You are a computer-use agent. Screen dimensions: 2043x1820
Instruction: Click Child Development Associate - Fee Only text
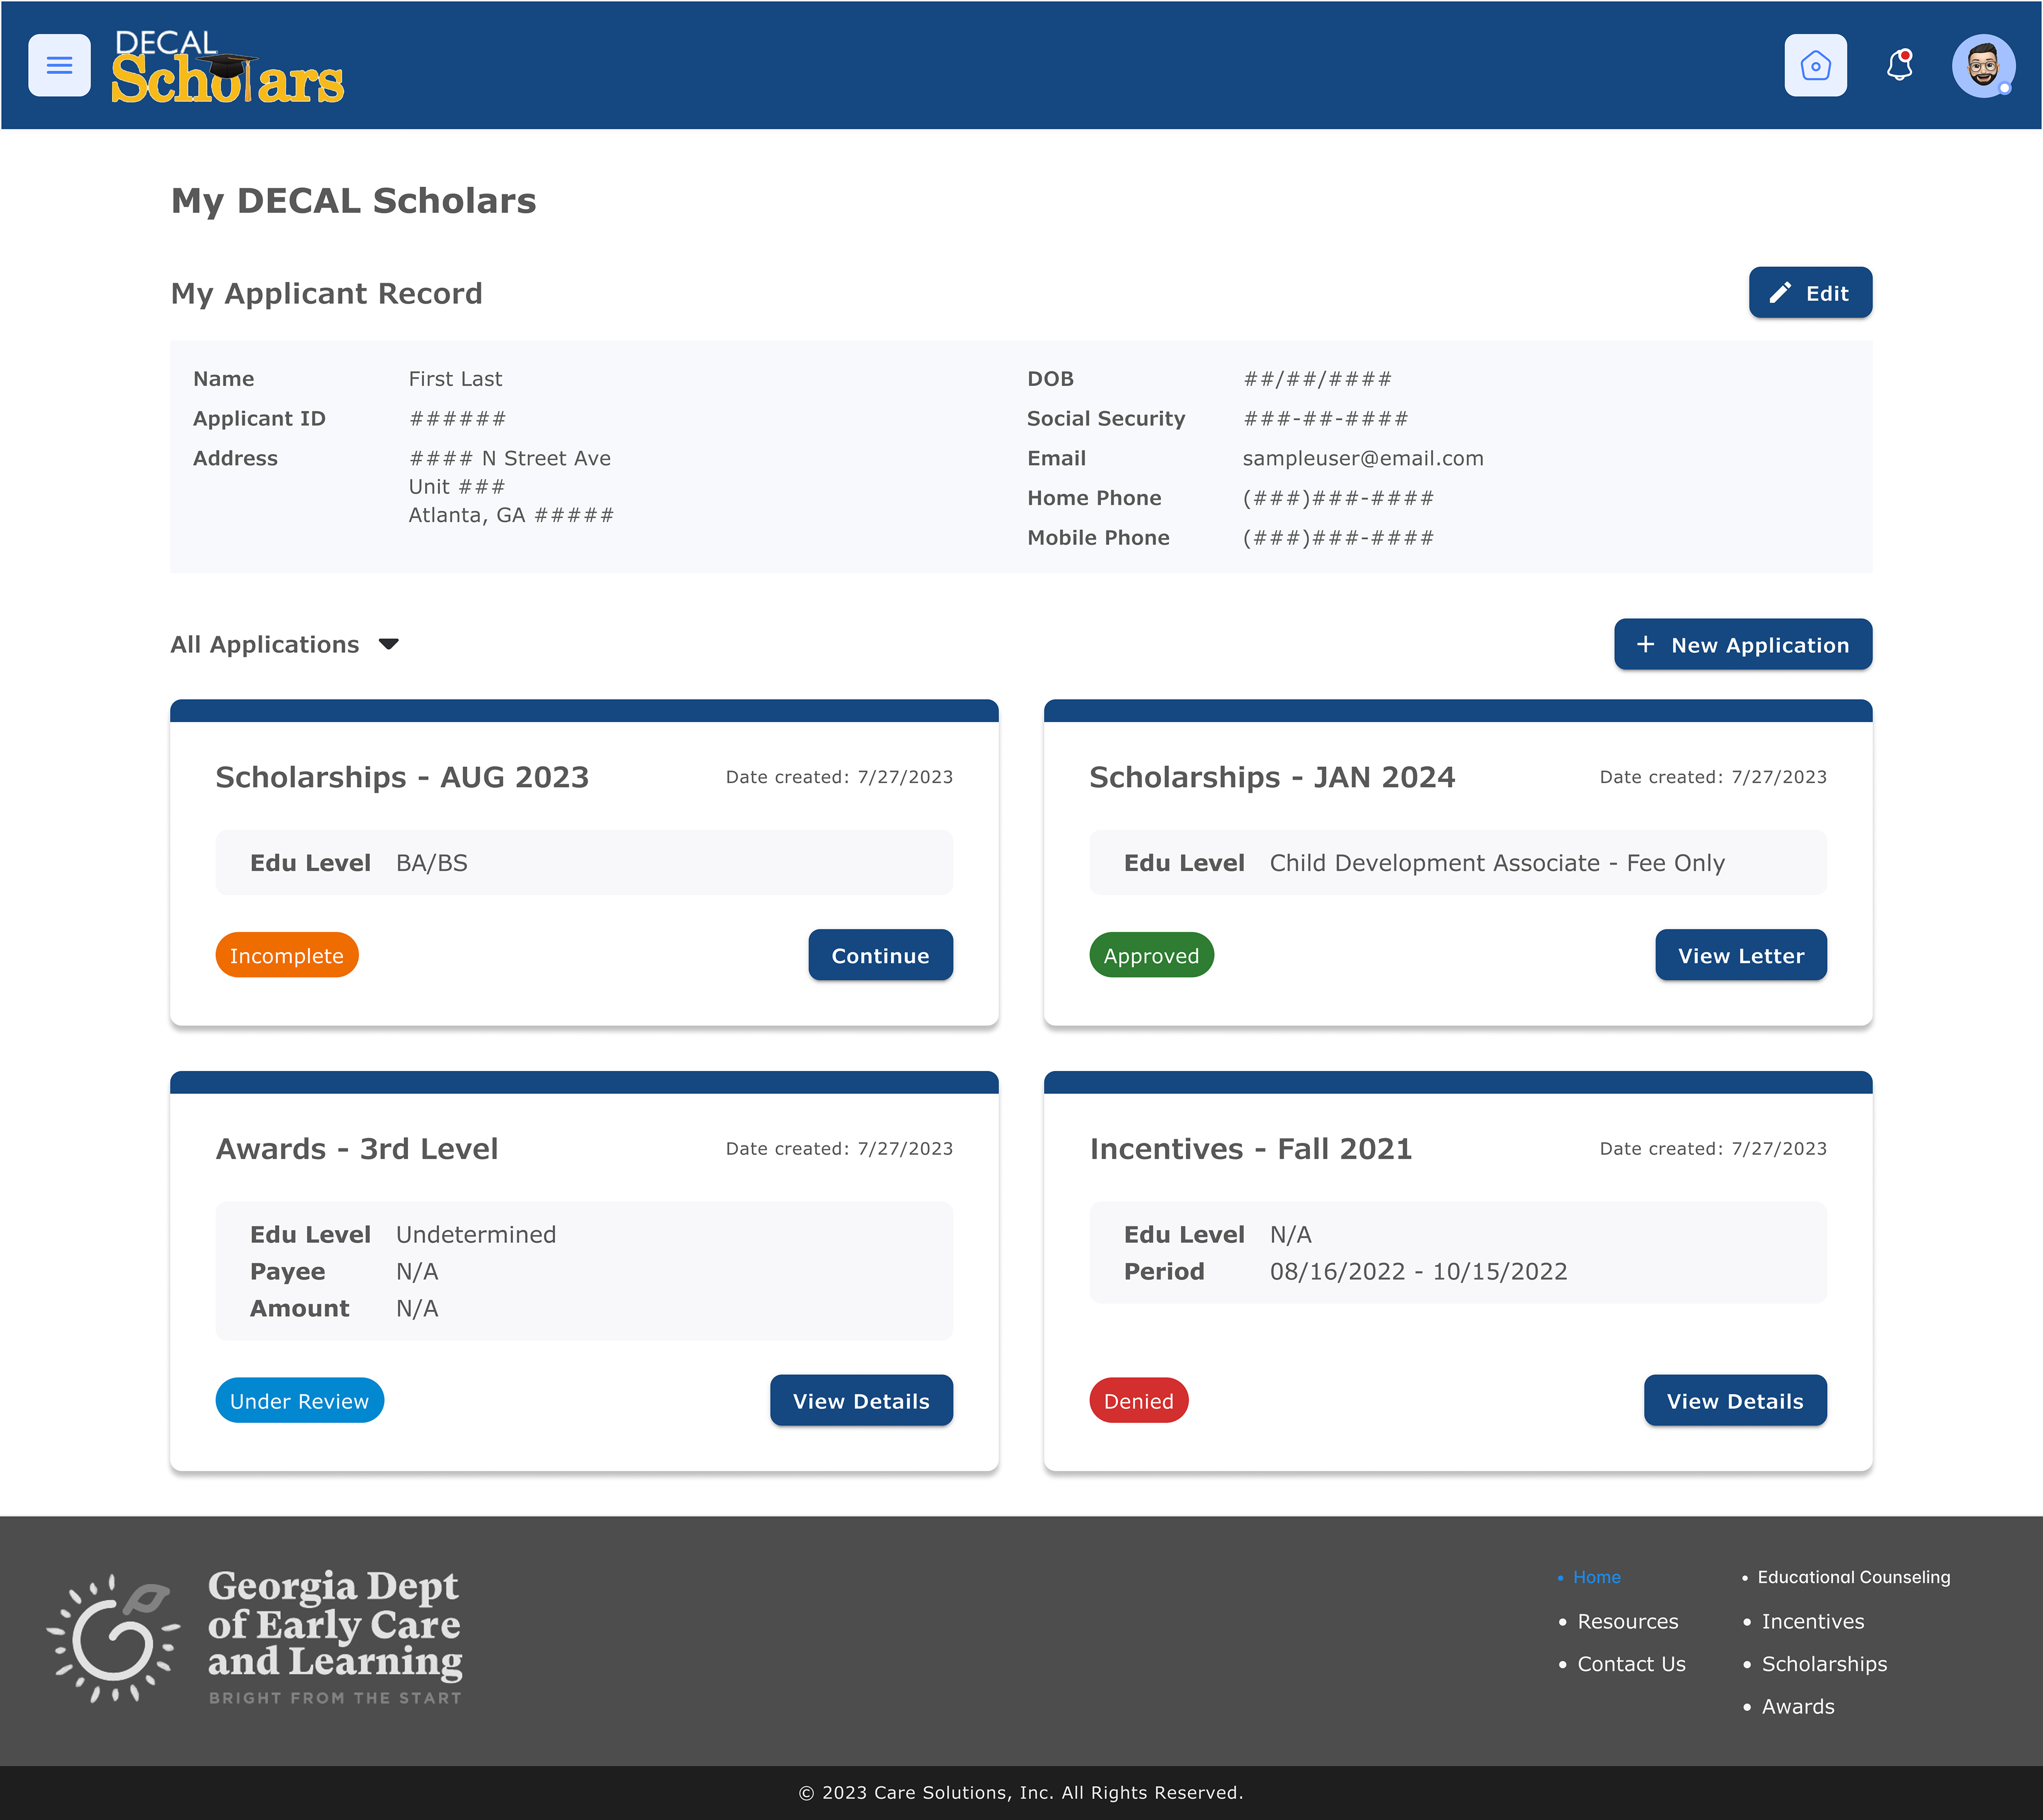tap(1496, 863)
